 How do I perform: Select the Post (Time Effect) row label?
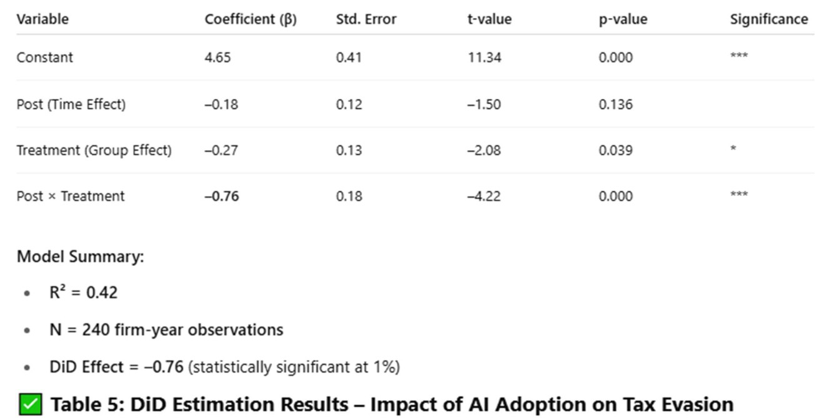point(71,104)
